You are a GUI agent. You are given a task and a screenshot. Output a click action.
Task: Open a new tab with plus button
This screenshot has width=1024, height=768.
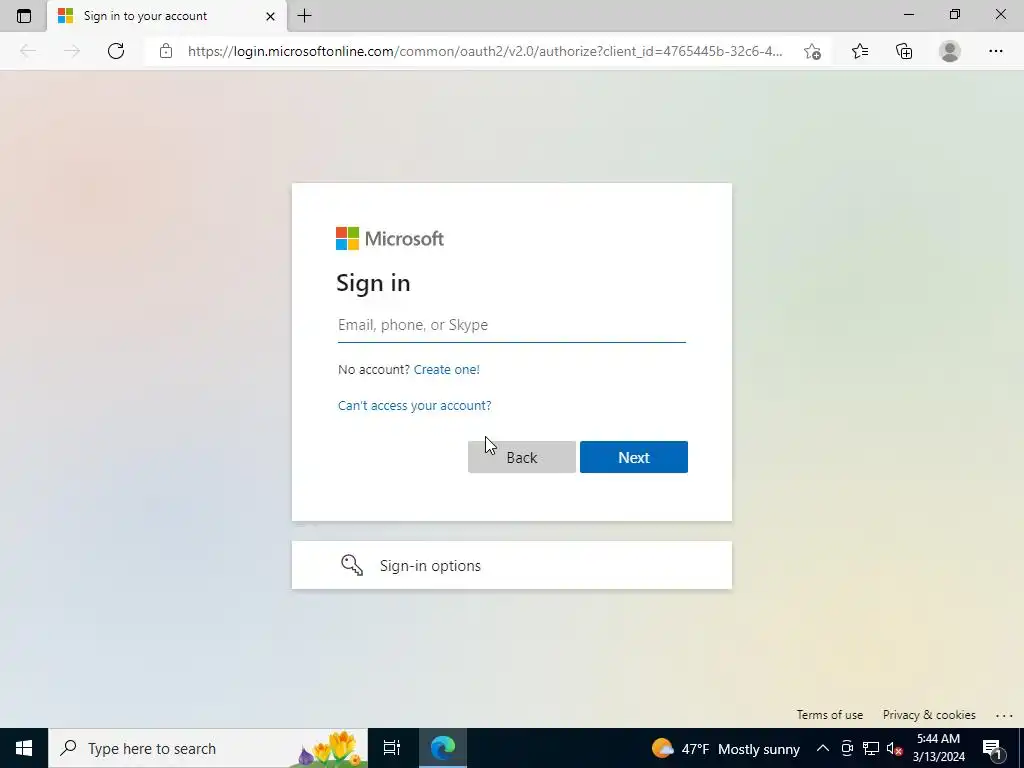[x=304, y=16]
